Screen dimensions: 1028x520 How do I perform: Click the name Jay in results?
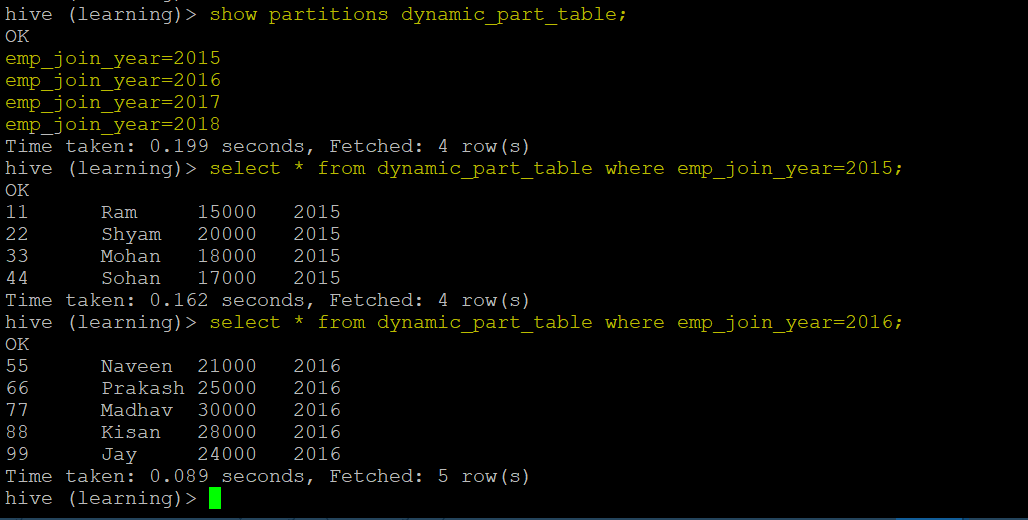coord(119,454)
